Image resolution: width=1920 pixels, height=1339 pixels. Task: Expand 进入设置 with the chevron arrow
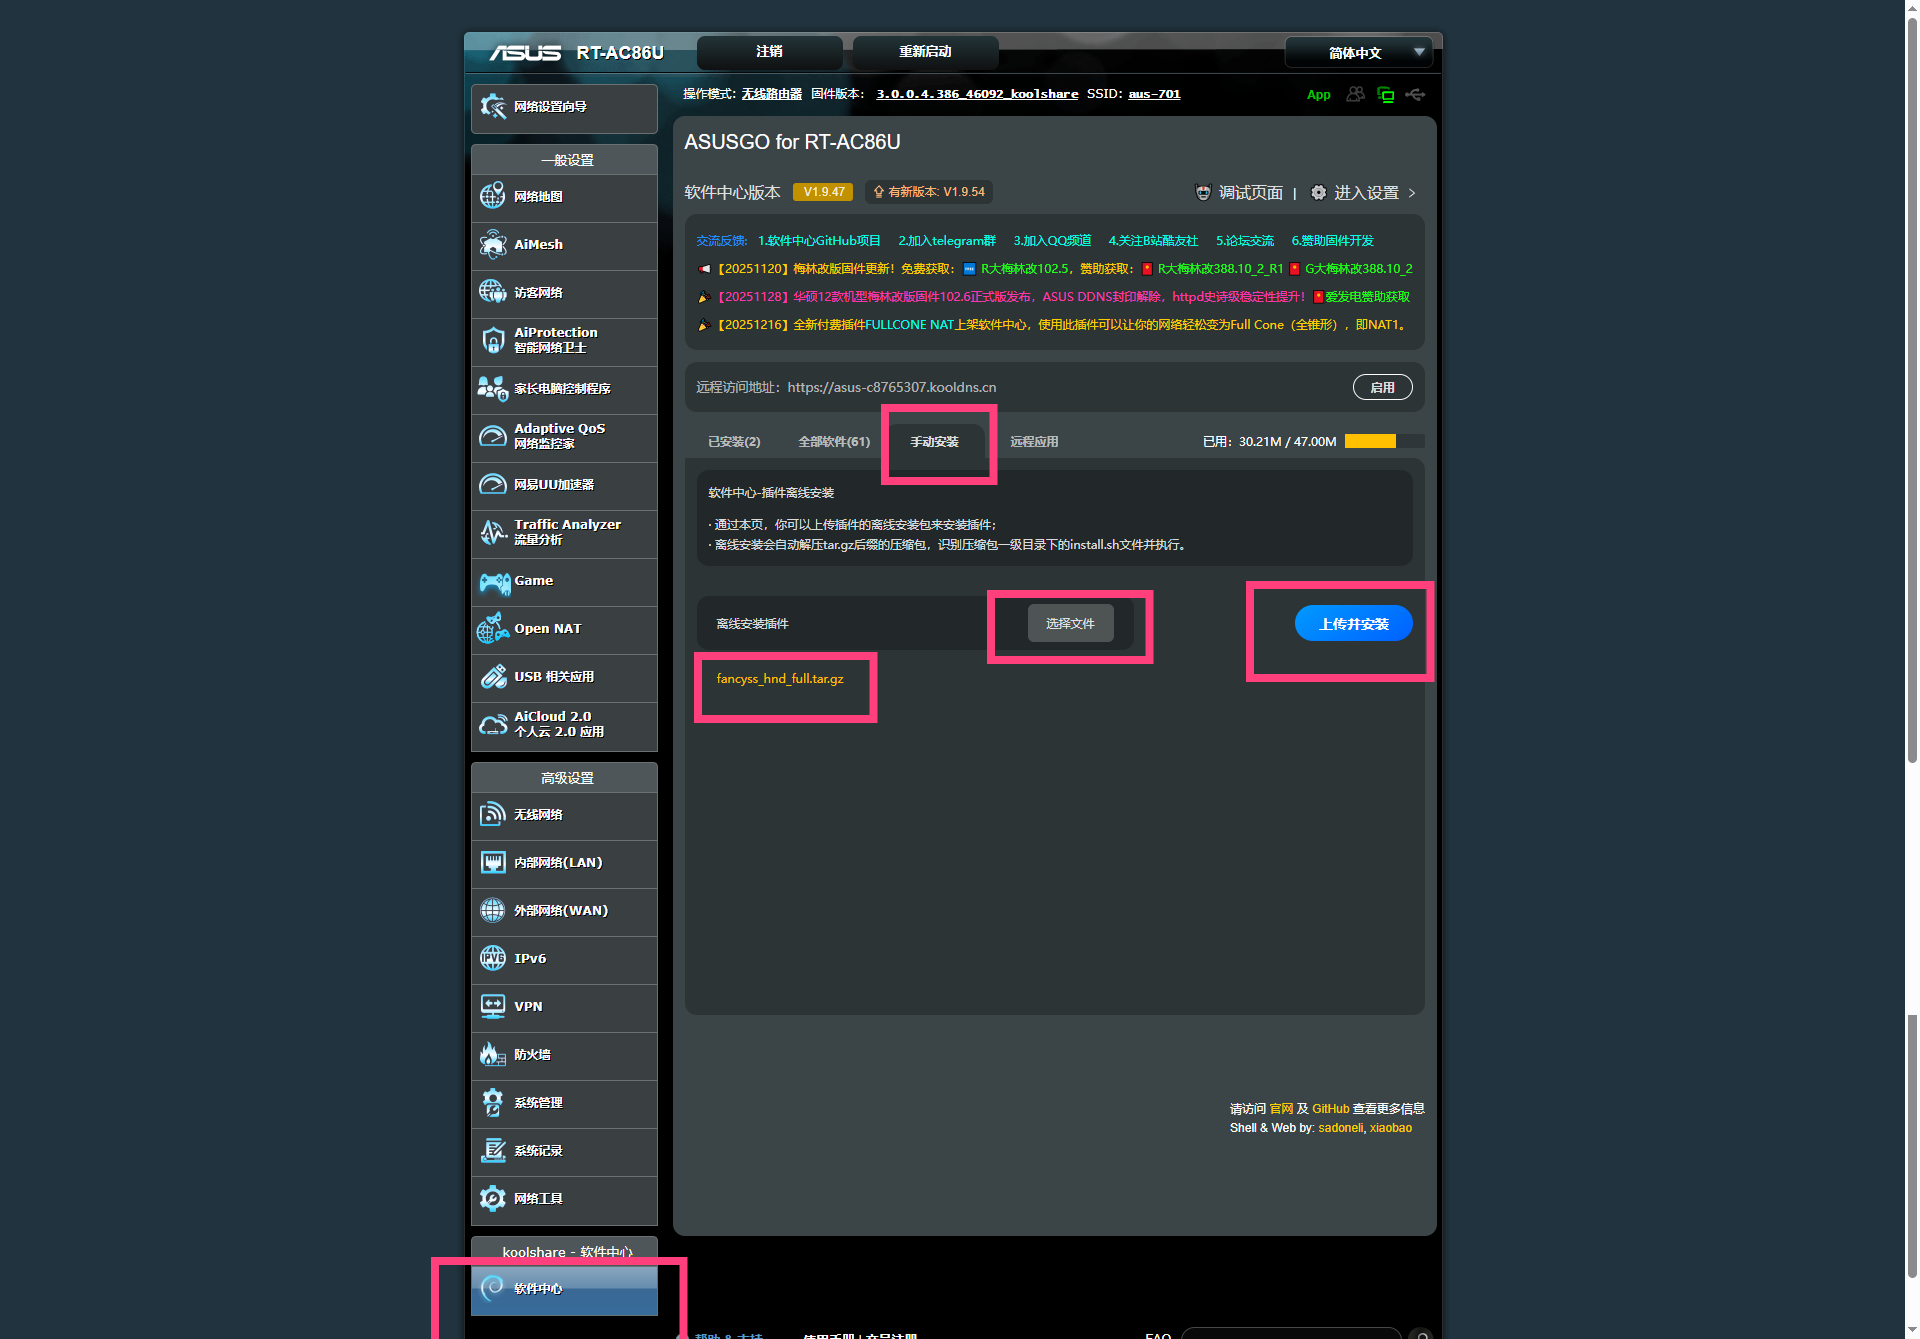[1412, 193]
